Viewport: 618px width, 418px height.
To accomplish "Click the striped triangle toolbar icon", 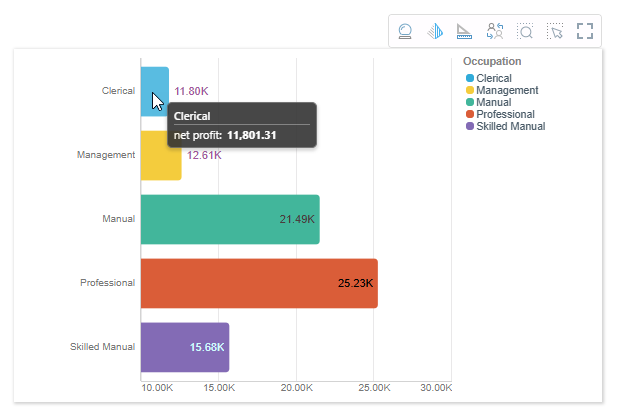I will point(435,31).
